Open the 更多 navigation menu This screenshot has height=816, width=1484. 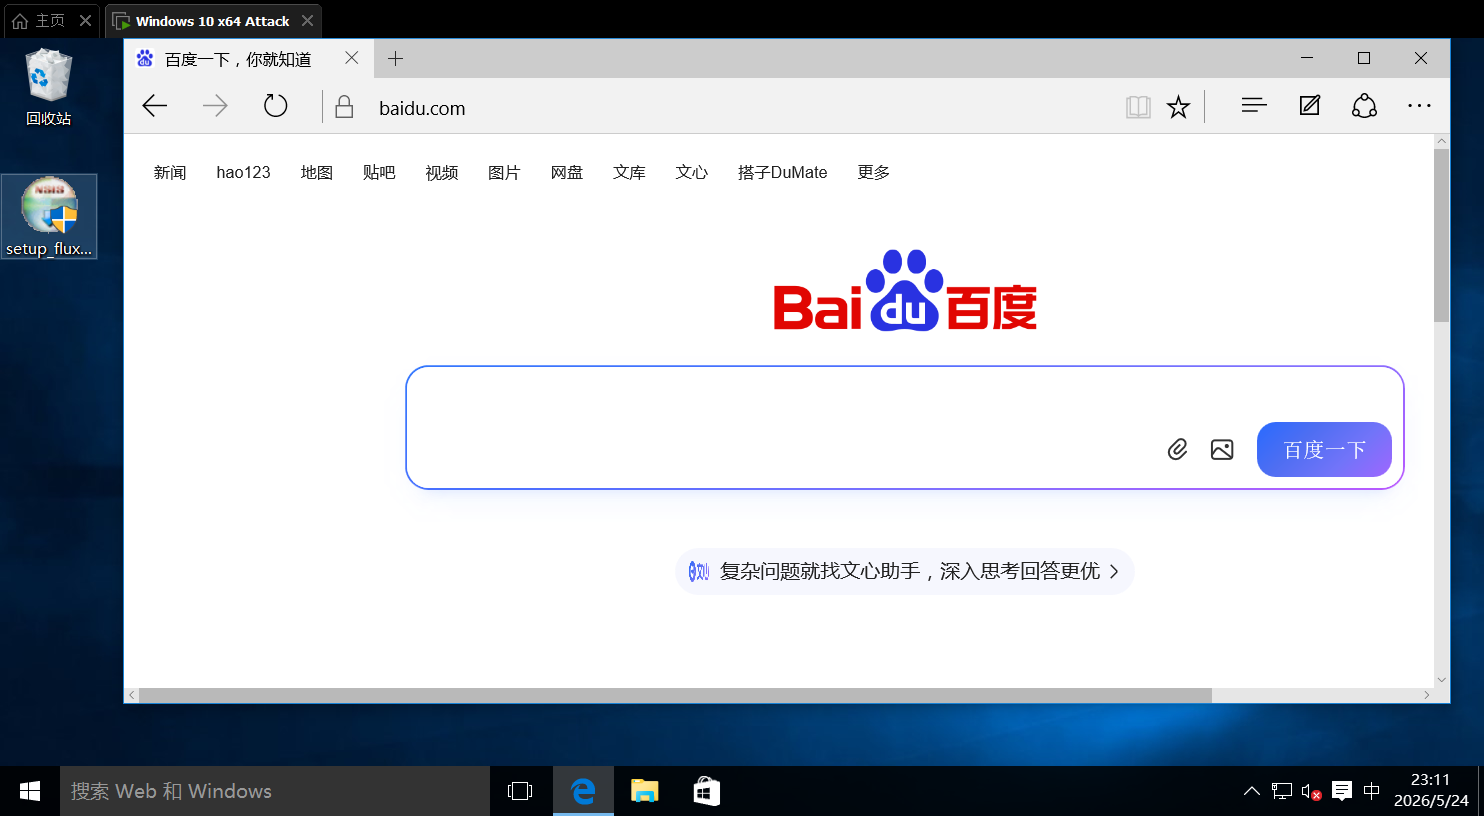[x=873, y=172]
